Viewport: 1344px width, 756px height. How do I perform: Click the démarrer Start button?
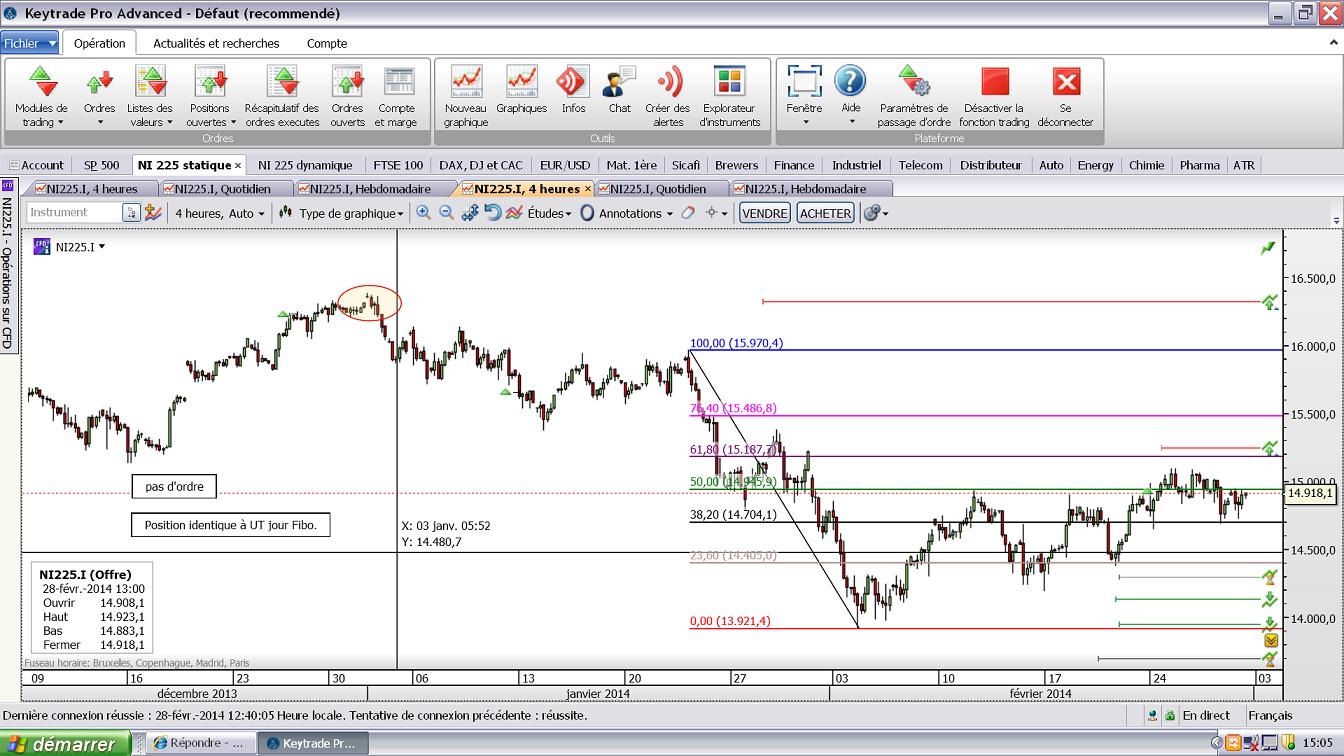65,744
